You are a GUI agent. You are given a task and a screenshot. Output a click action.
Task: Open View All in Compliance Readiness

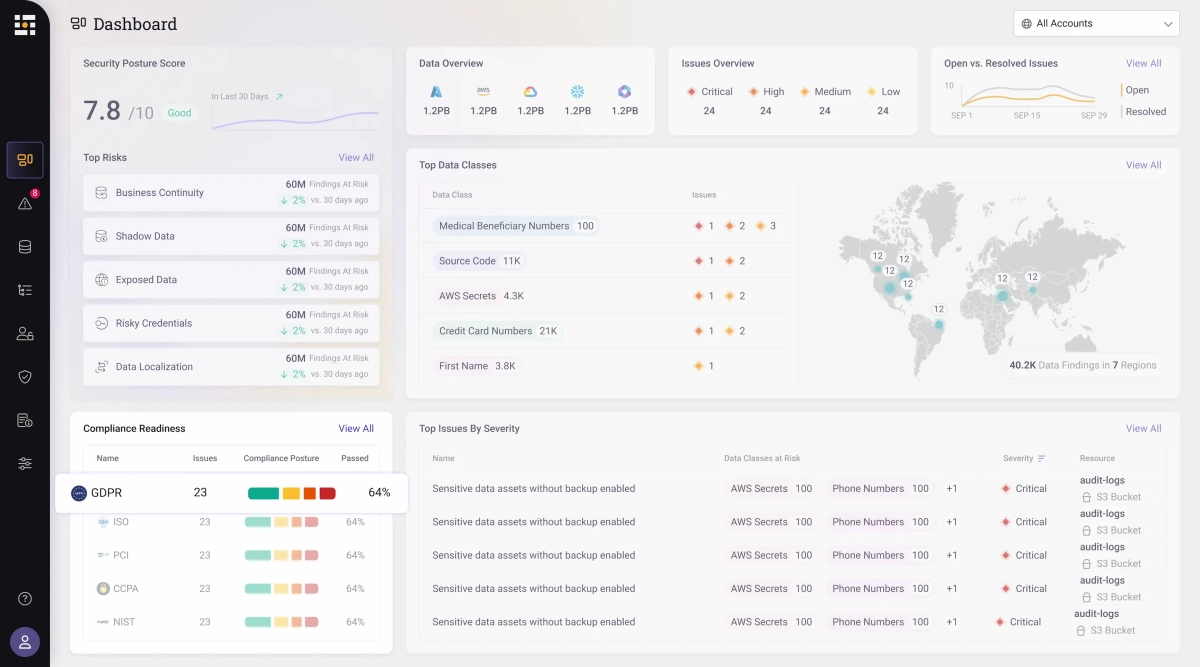click(356, 429)
